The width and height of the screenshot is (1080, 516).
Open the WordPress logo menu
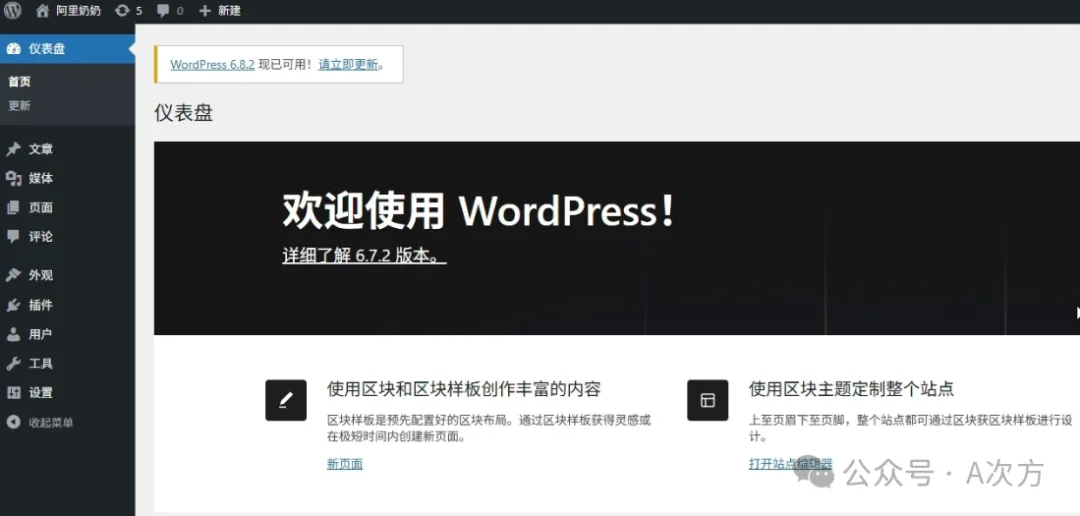point(12,11)
